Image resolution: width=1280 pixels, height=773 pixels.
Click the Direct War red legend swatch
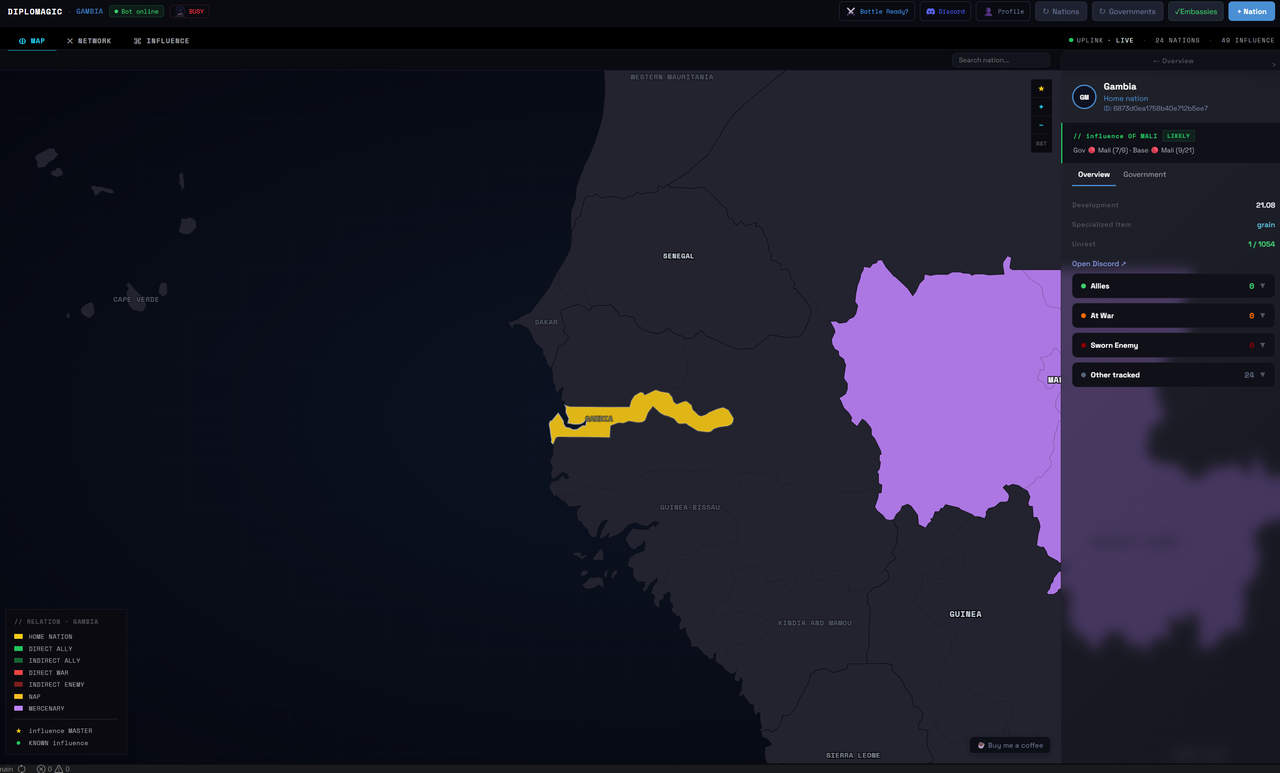click(18, 673)
